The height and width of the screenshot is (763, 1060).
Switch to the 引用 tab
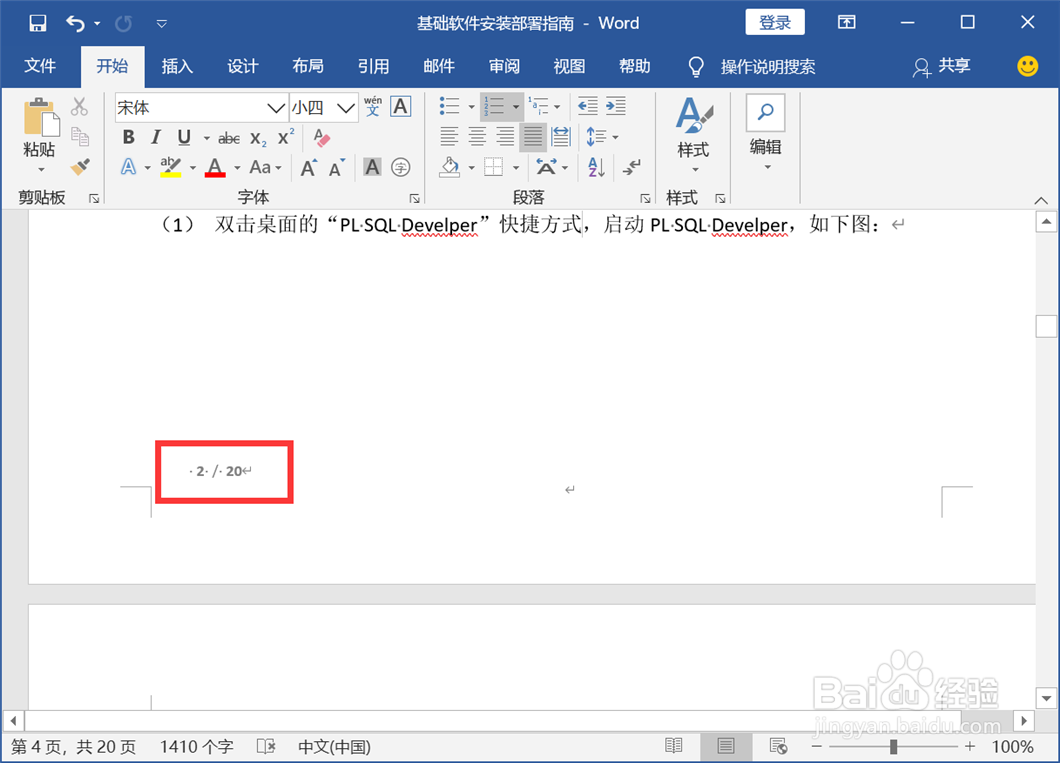(x=373, y=66)
